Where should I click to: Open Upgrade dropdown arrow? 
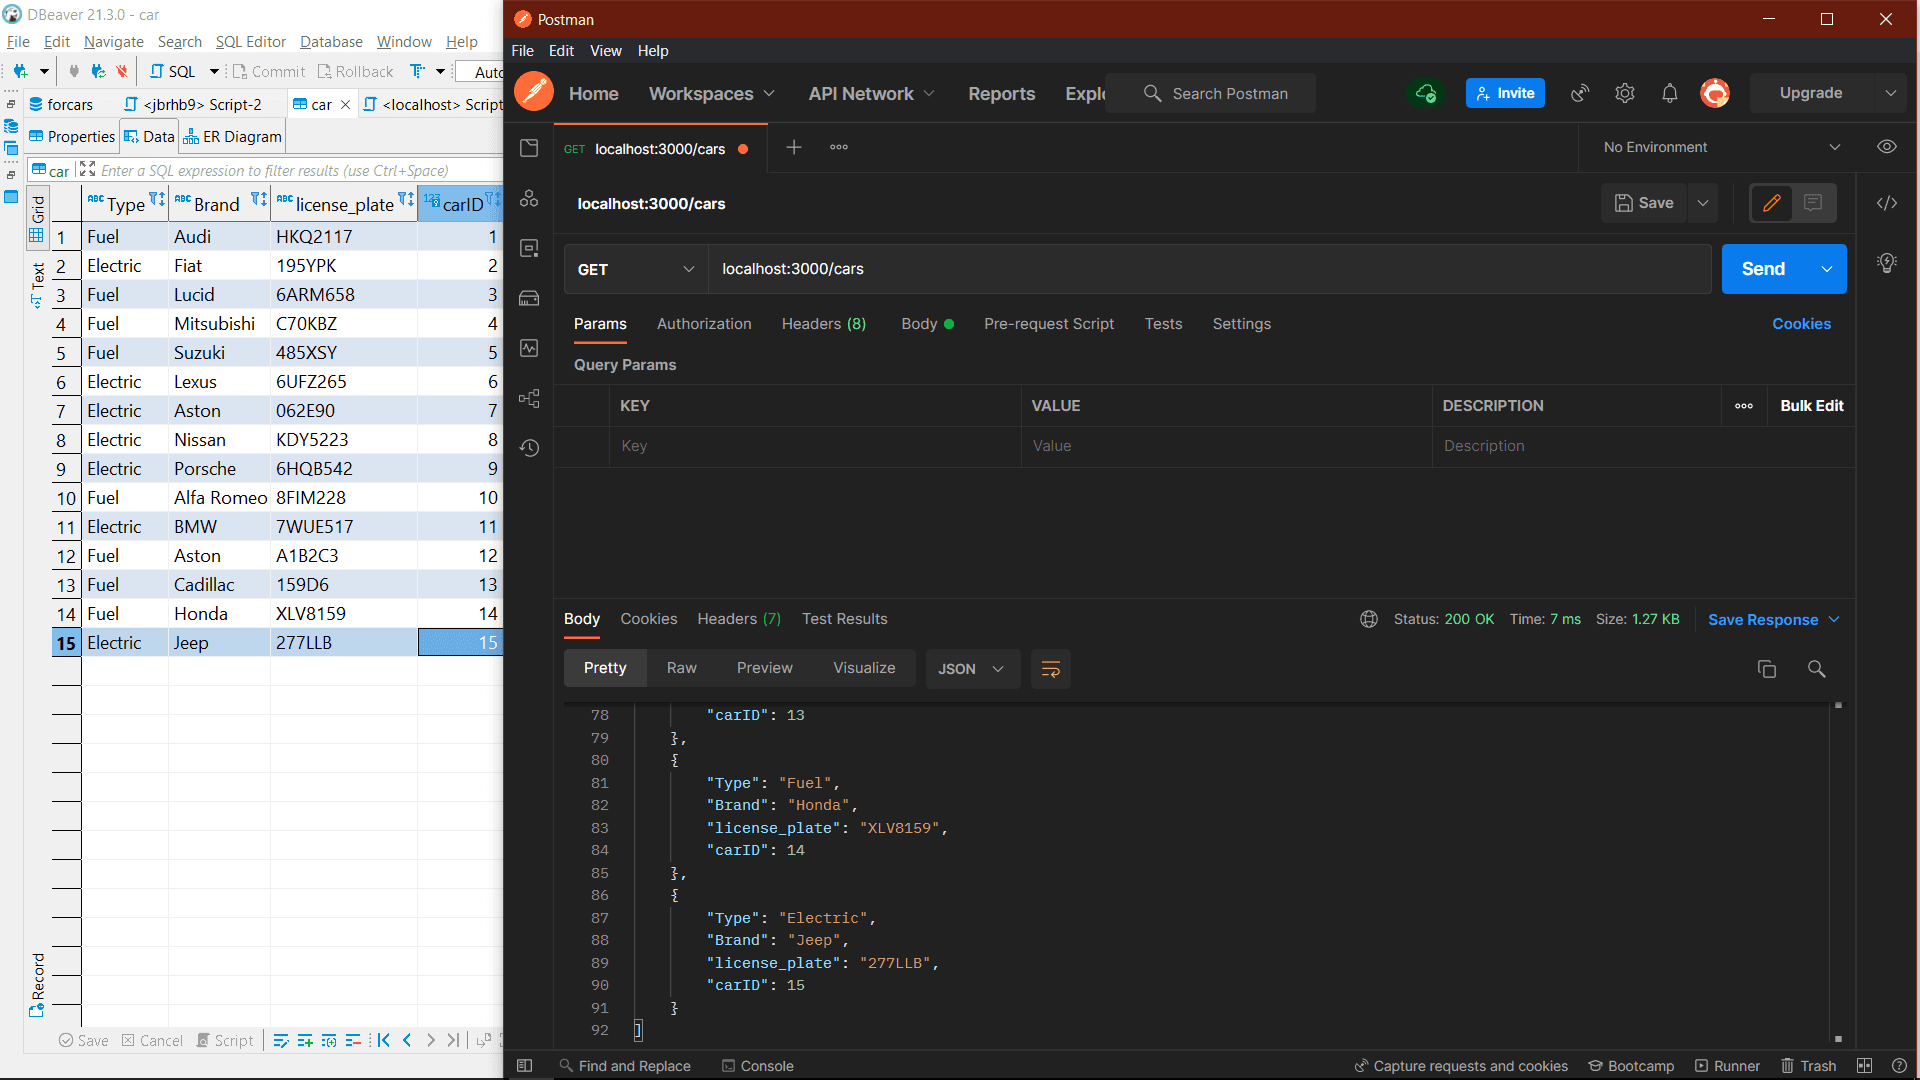1891,93
